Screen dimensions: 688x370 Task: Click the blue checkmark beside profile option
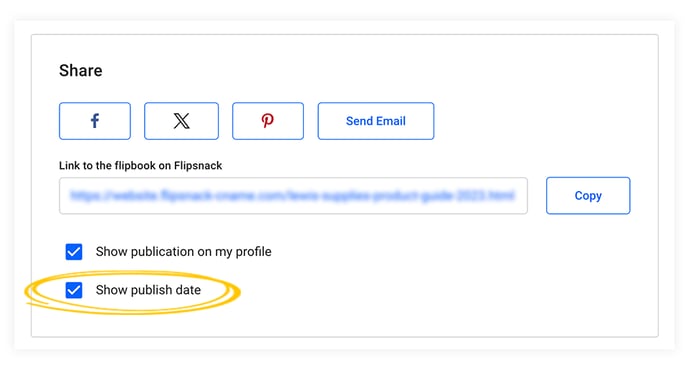point(74,252)
